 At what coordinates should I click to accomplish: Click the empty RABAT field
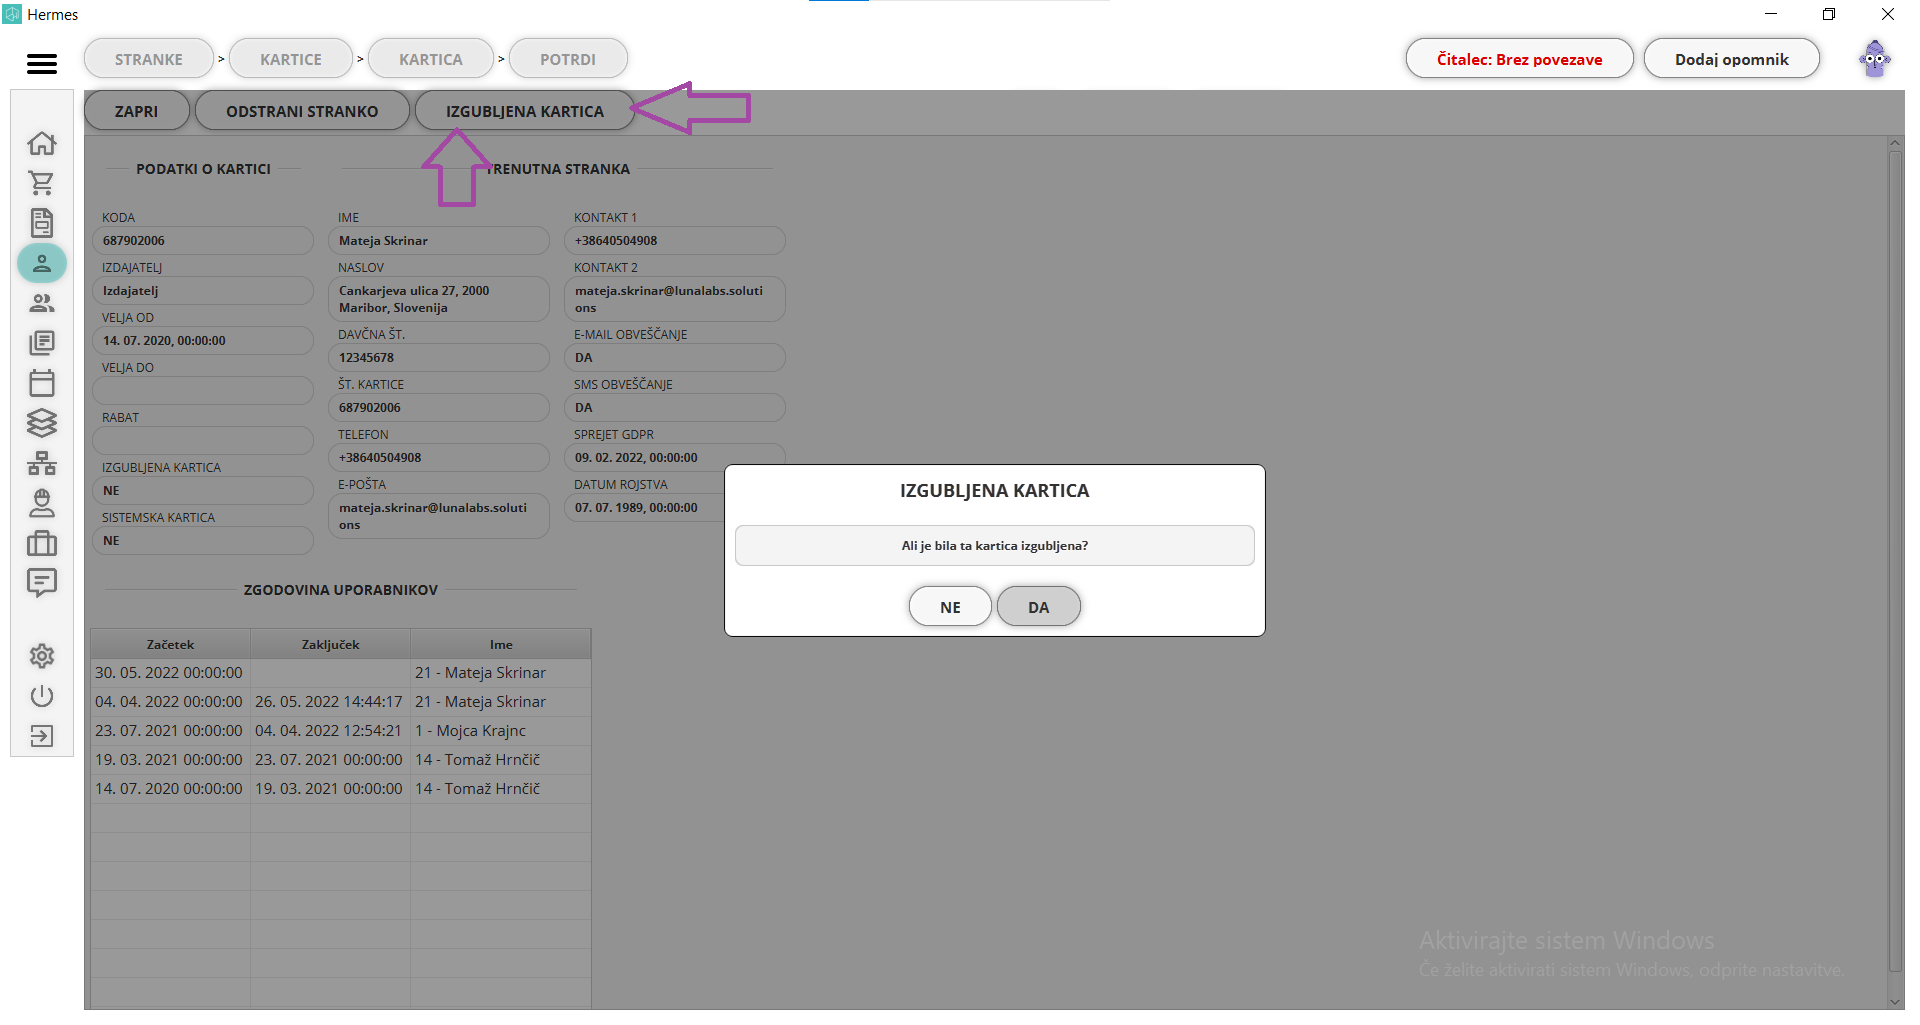click(203, 441)
